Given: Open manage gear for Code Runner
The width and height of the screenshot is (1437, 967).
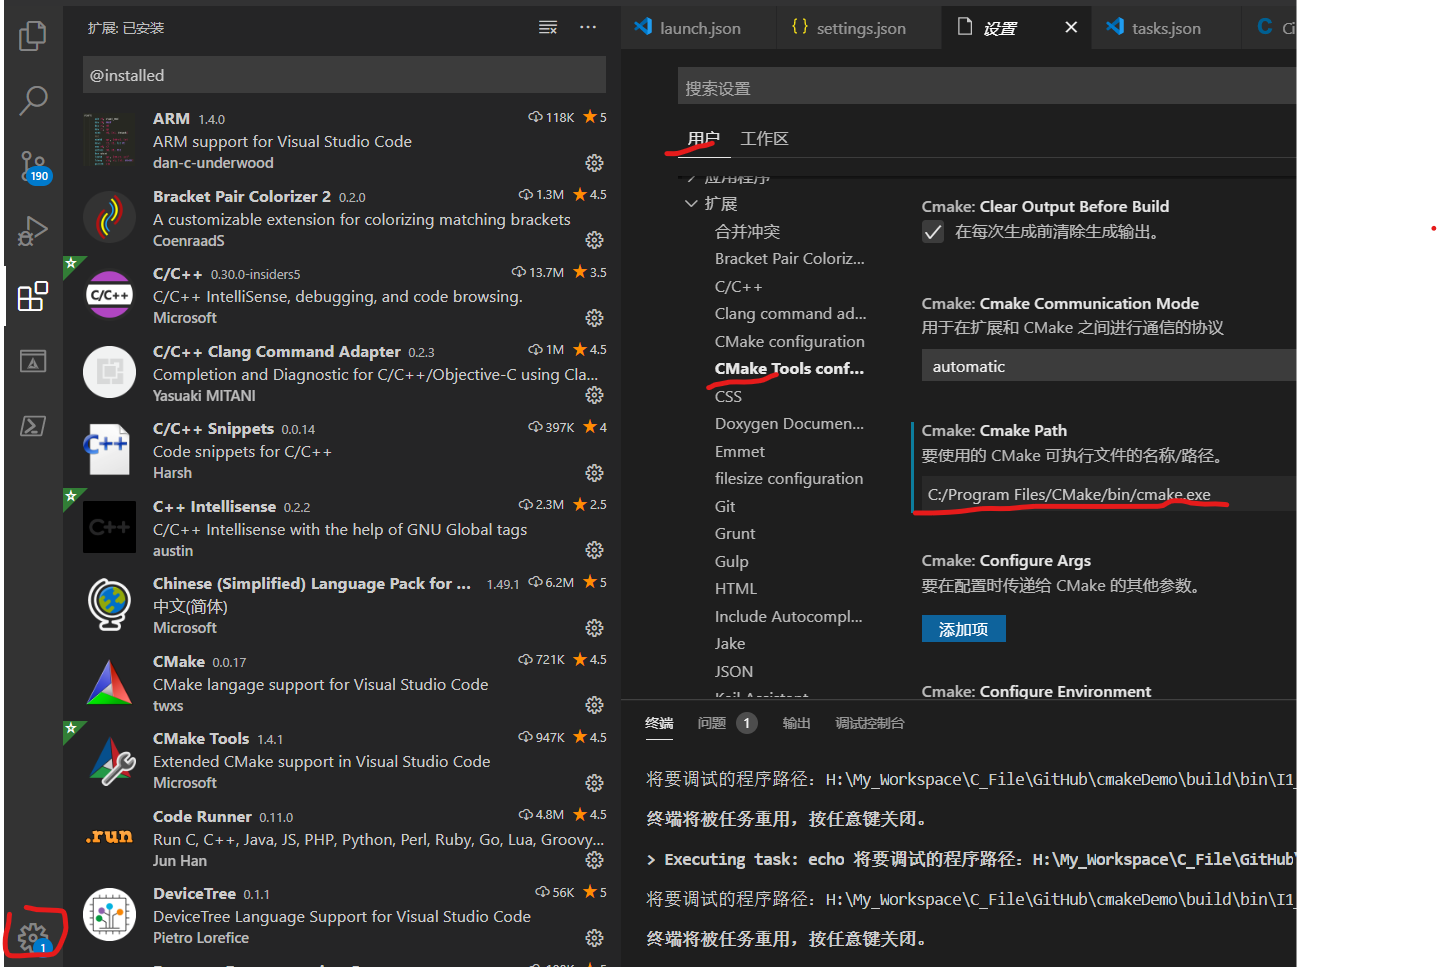Looking at the screenshot, I should 594,860.
